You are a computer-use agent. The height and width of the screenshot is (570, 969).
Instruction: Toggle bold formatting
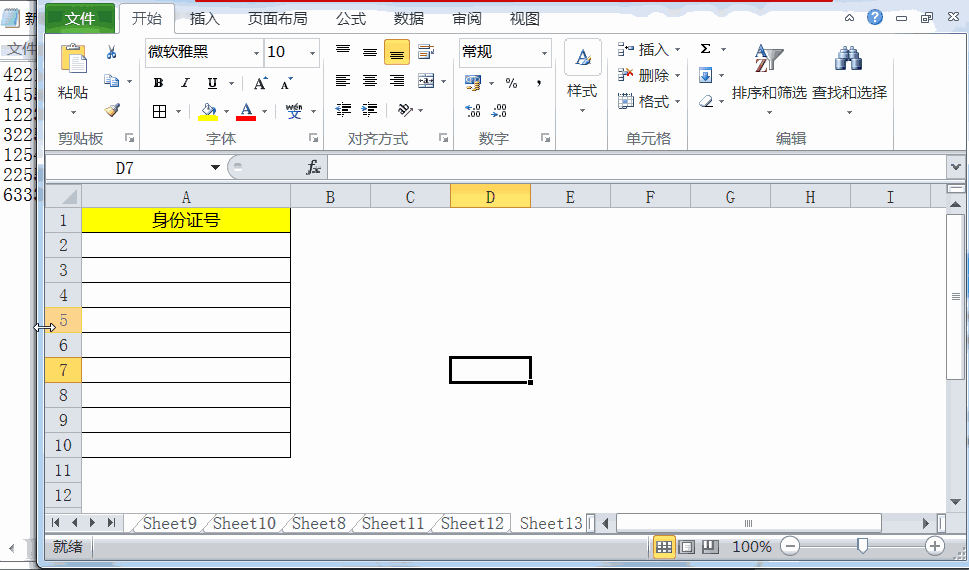158,83
